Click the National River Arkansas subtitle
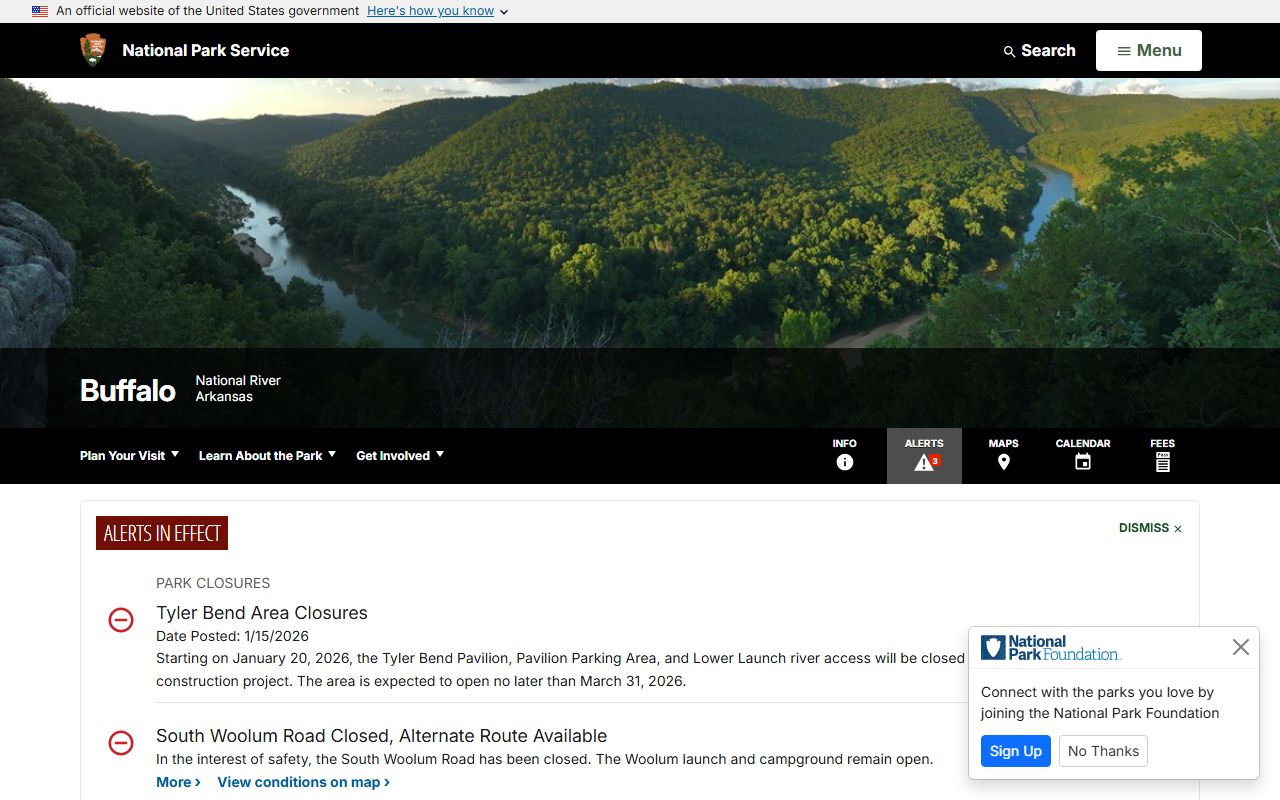 coord(238,388)
